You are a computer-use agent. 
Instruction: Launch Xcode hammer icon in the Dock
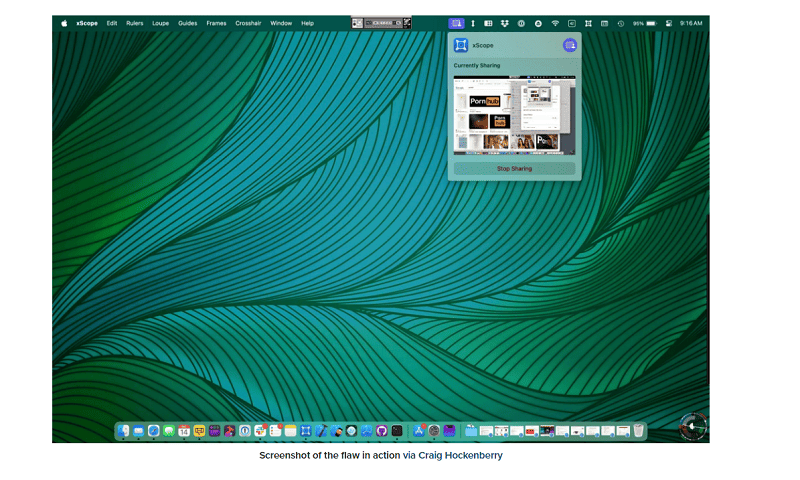321,431
